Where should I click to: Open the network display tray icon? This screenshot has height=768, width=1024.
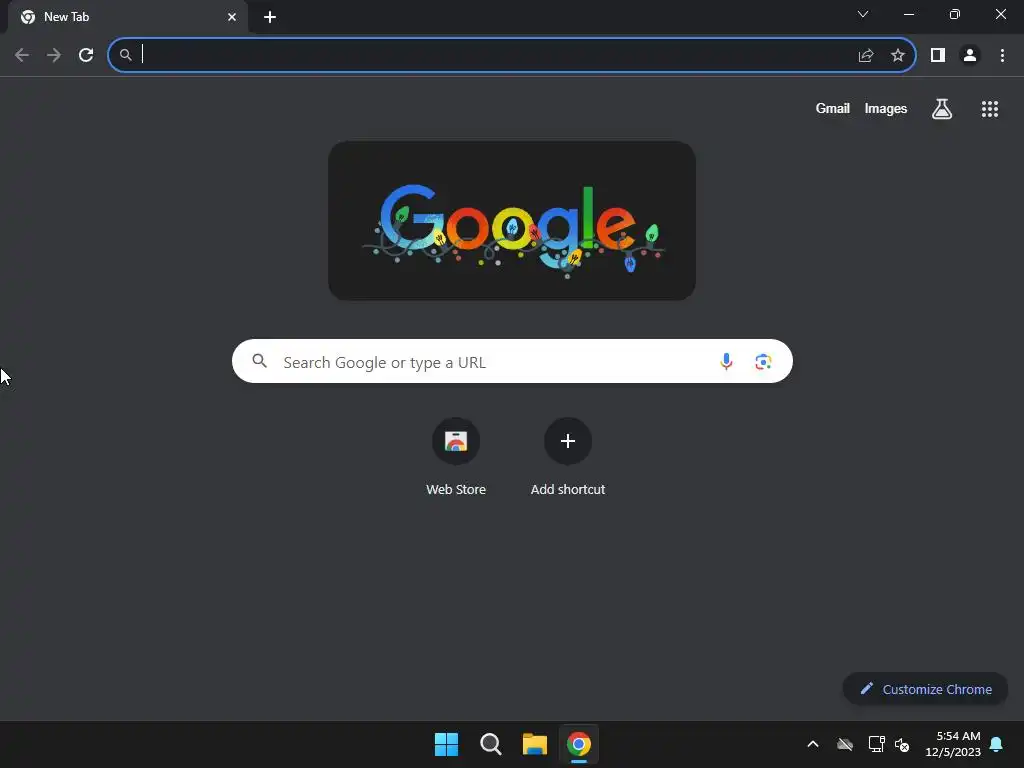[x=876, y=744]
